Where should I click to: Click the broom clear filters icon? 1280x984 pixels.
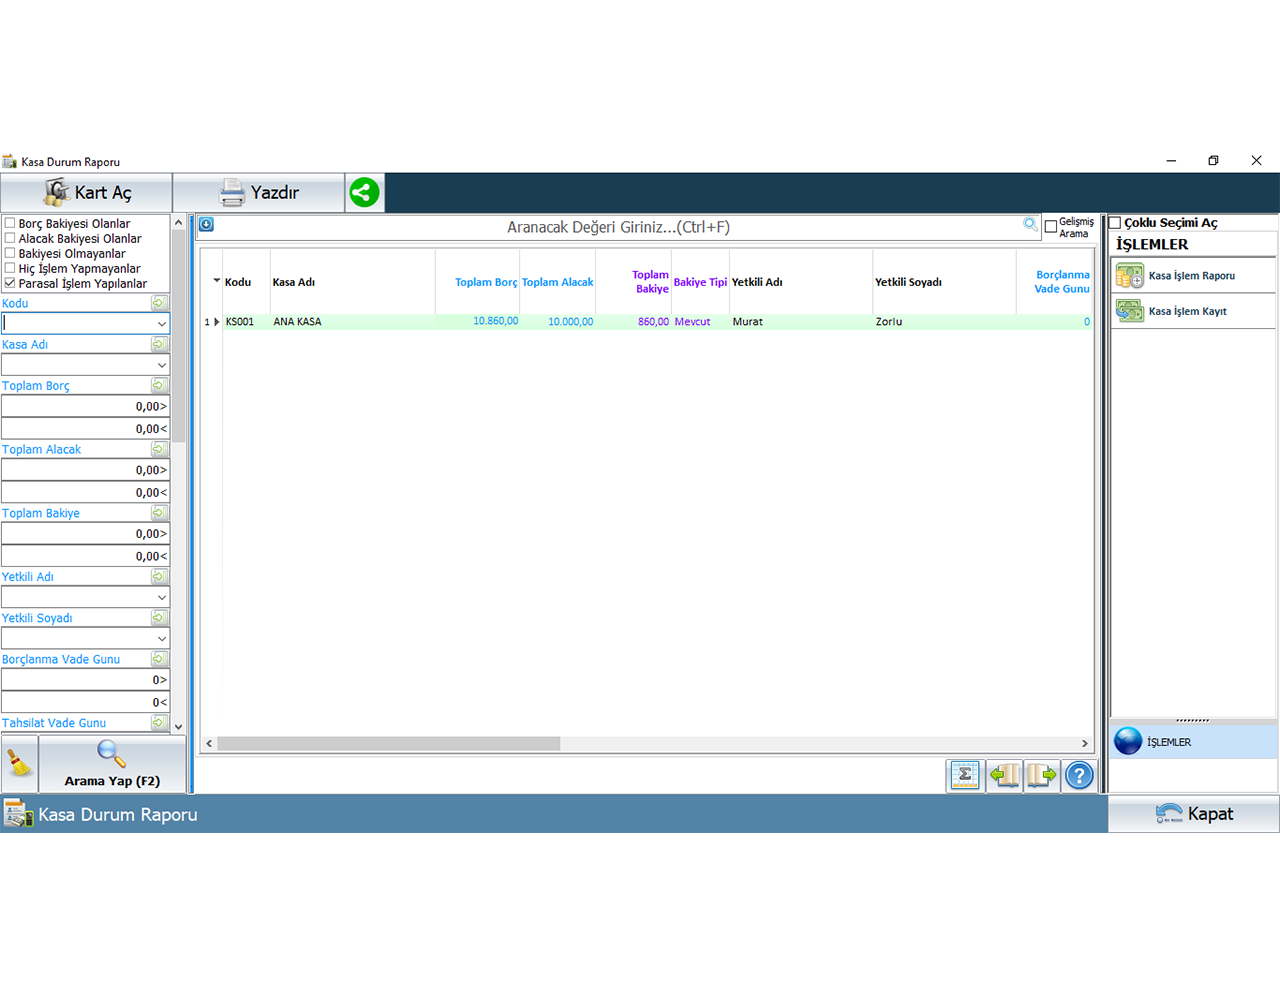click(x=19, y=765)
